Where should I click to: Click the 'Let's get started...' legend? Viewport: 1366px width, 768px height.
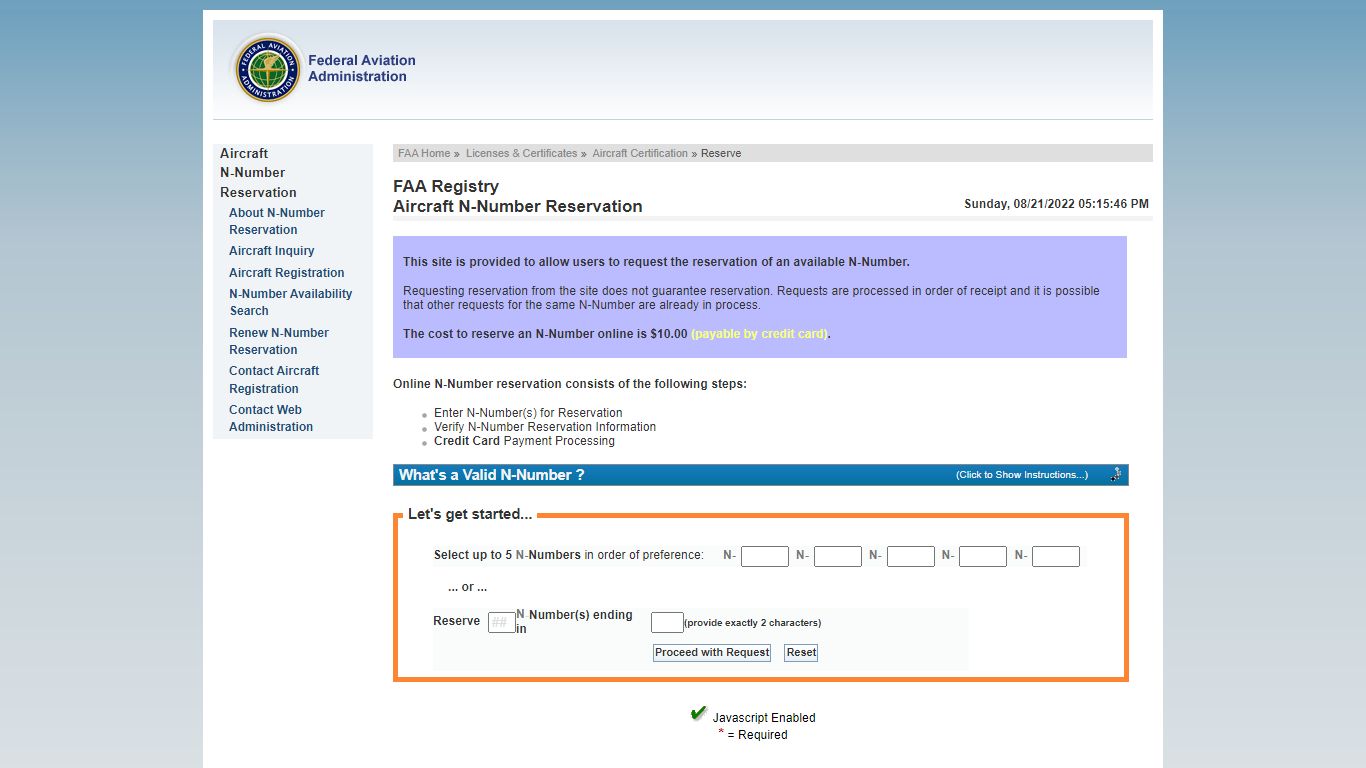(470, 514)
